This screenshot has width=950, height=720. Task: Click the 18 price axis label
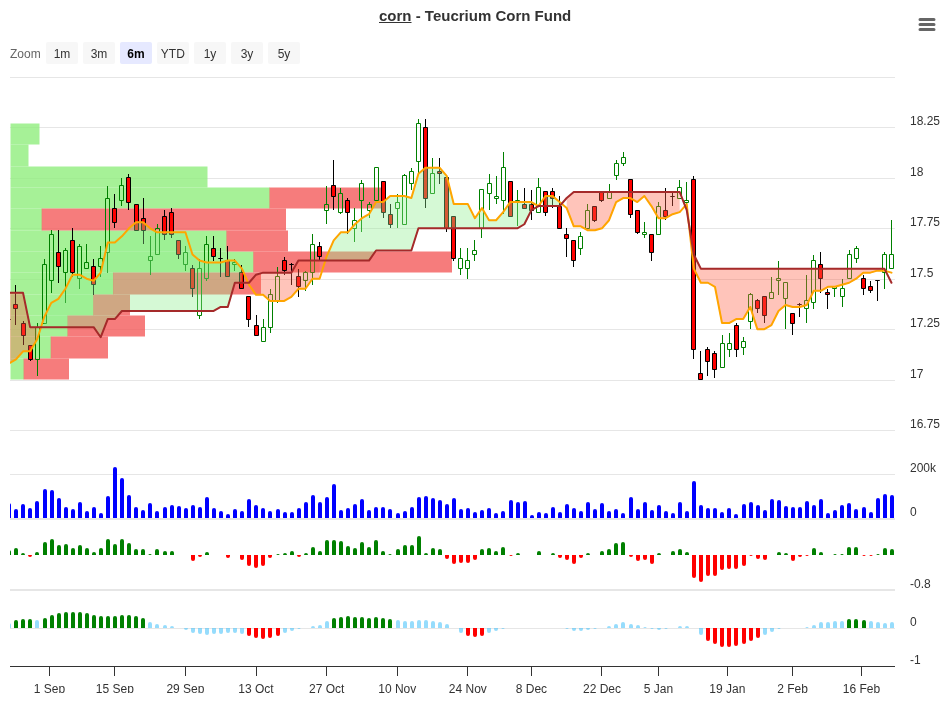pos(917,172)
